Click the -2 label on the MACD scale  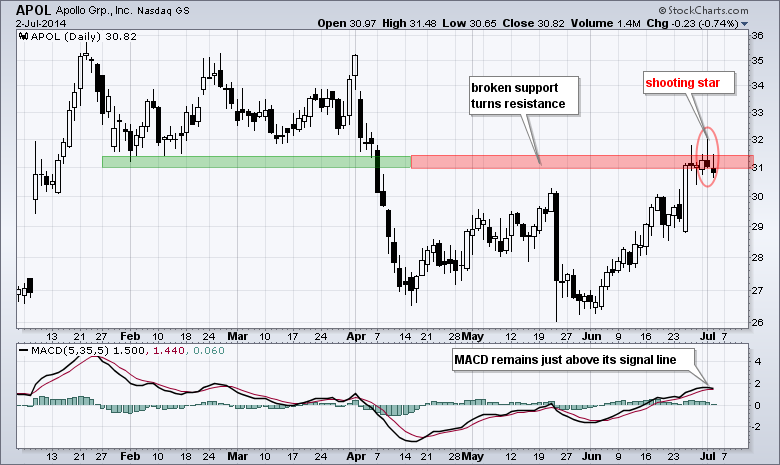(x=756, y=427)
